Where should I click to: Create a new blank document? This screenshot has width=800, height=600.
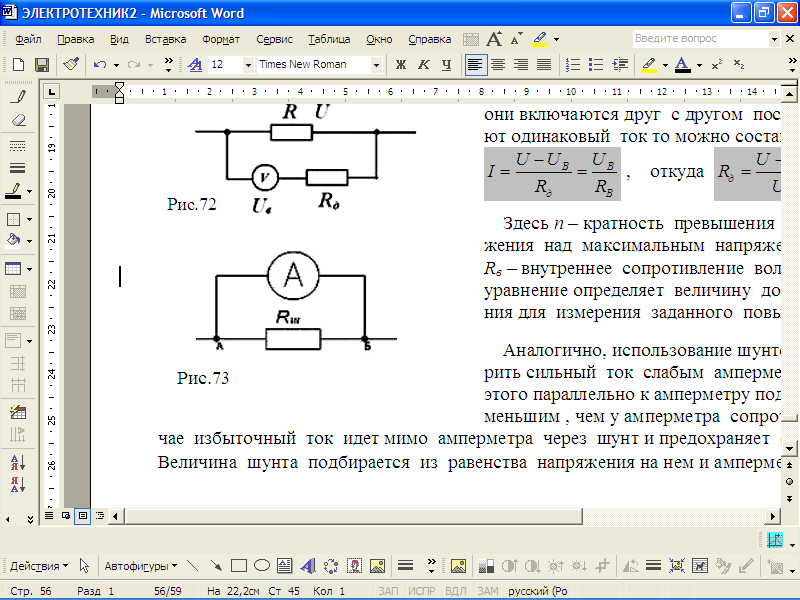tap(18, 64)
